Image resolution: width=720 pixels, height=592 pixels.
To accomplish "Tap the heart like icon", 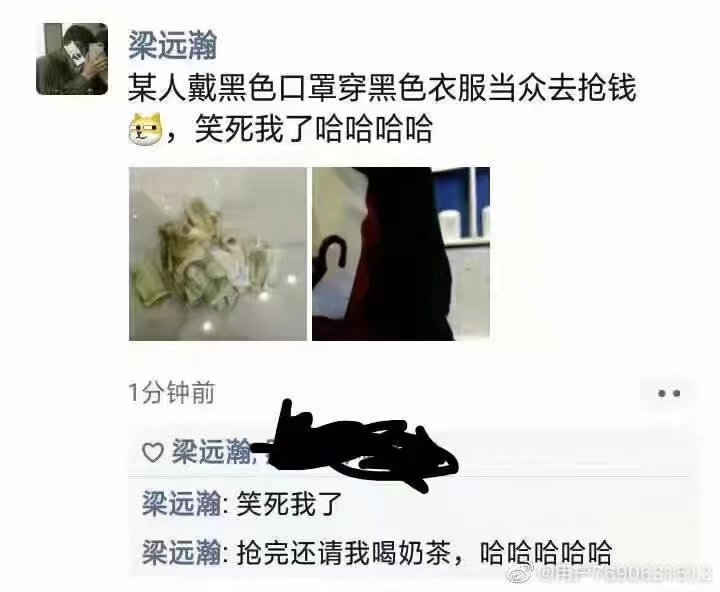I will click(152, 452).
